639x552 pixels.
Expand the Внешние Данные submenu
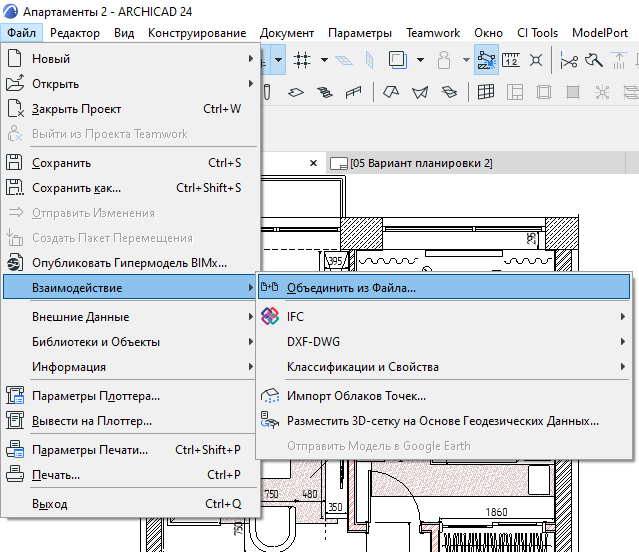[x=251, y=317]
